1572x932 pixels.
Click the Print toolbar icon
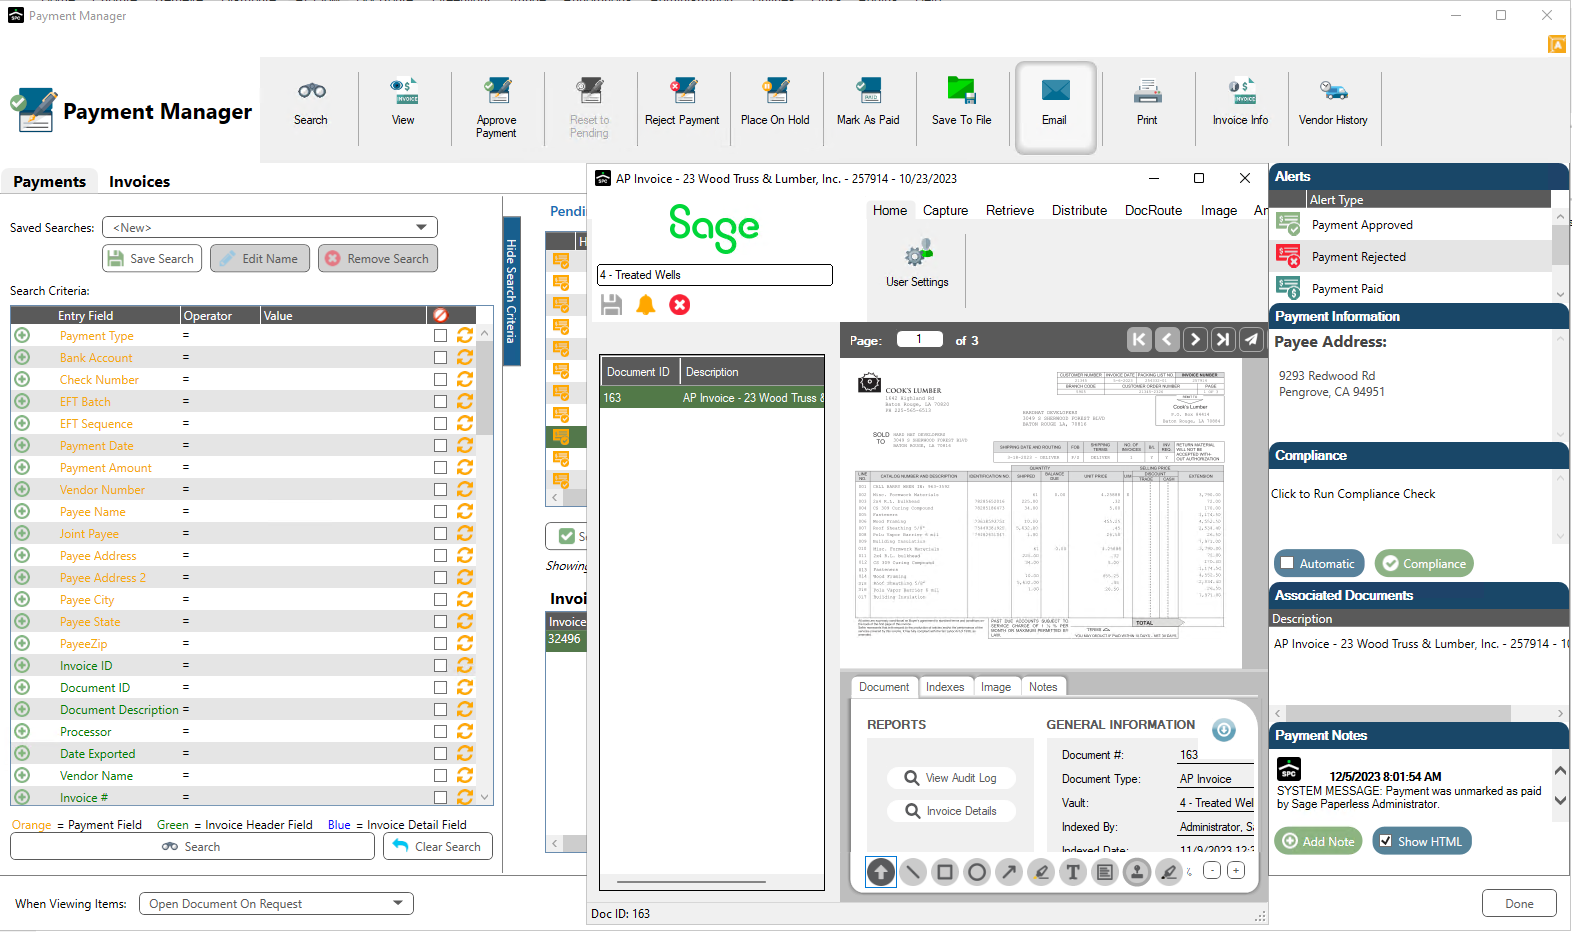[1147, 103]
